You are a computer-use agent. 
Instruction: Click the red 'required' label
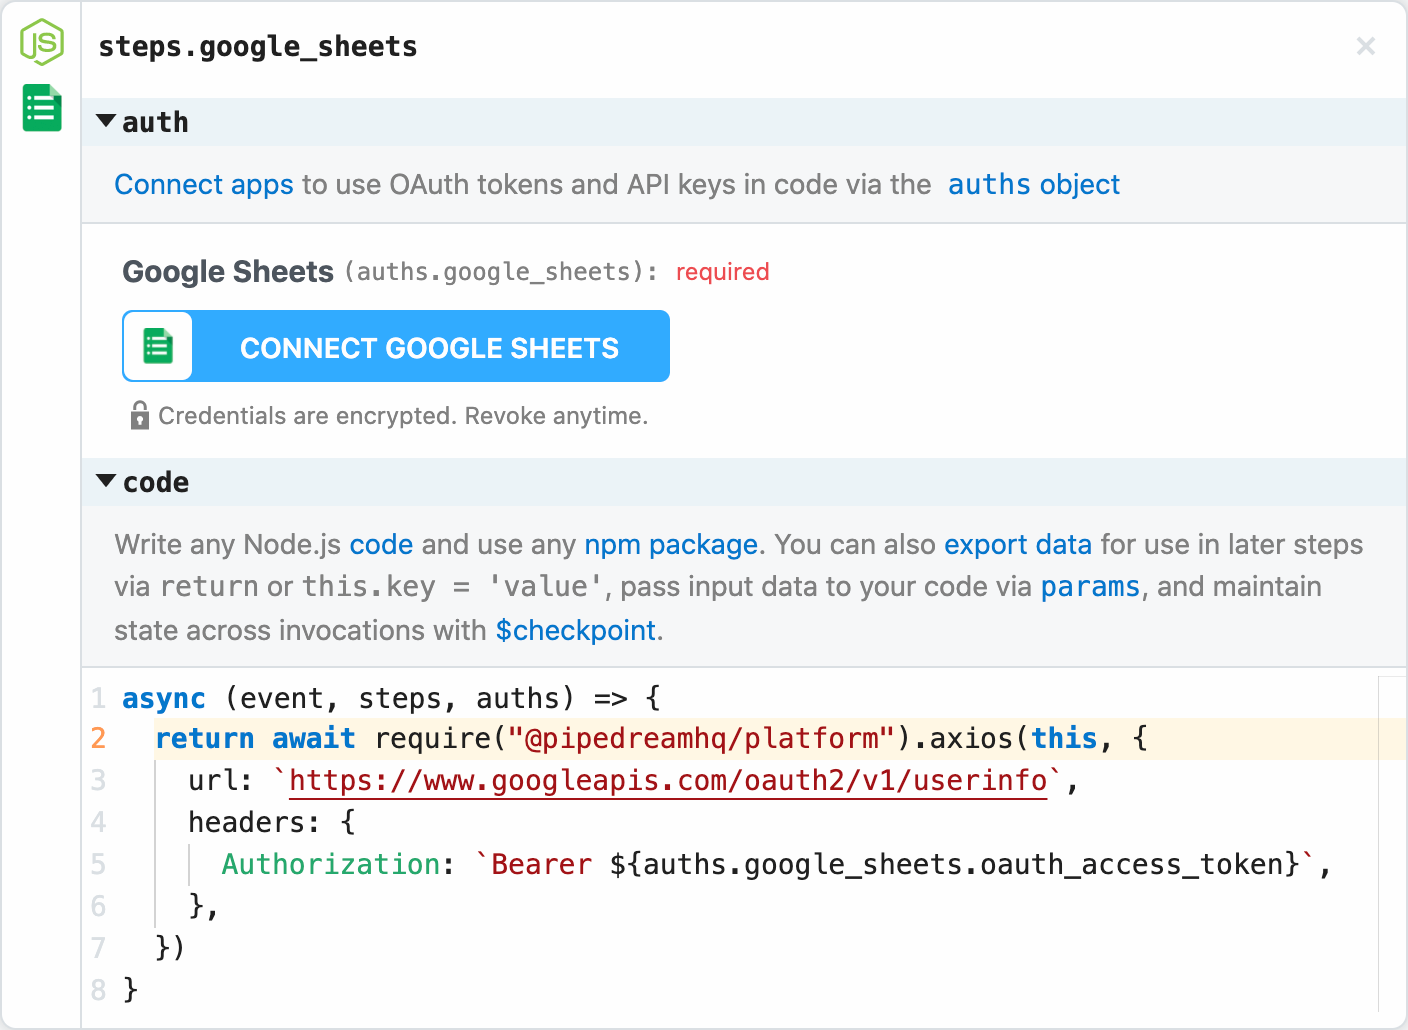(x=722, y=272)
